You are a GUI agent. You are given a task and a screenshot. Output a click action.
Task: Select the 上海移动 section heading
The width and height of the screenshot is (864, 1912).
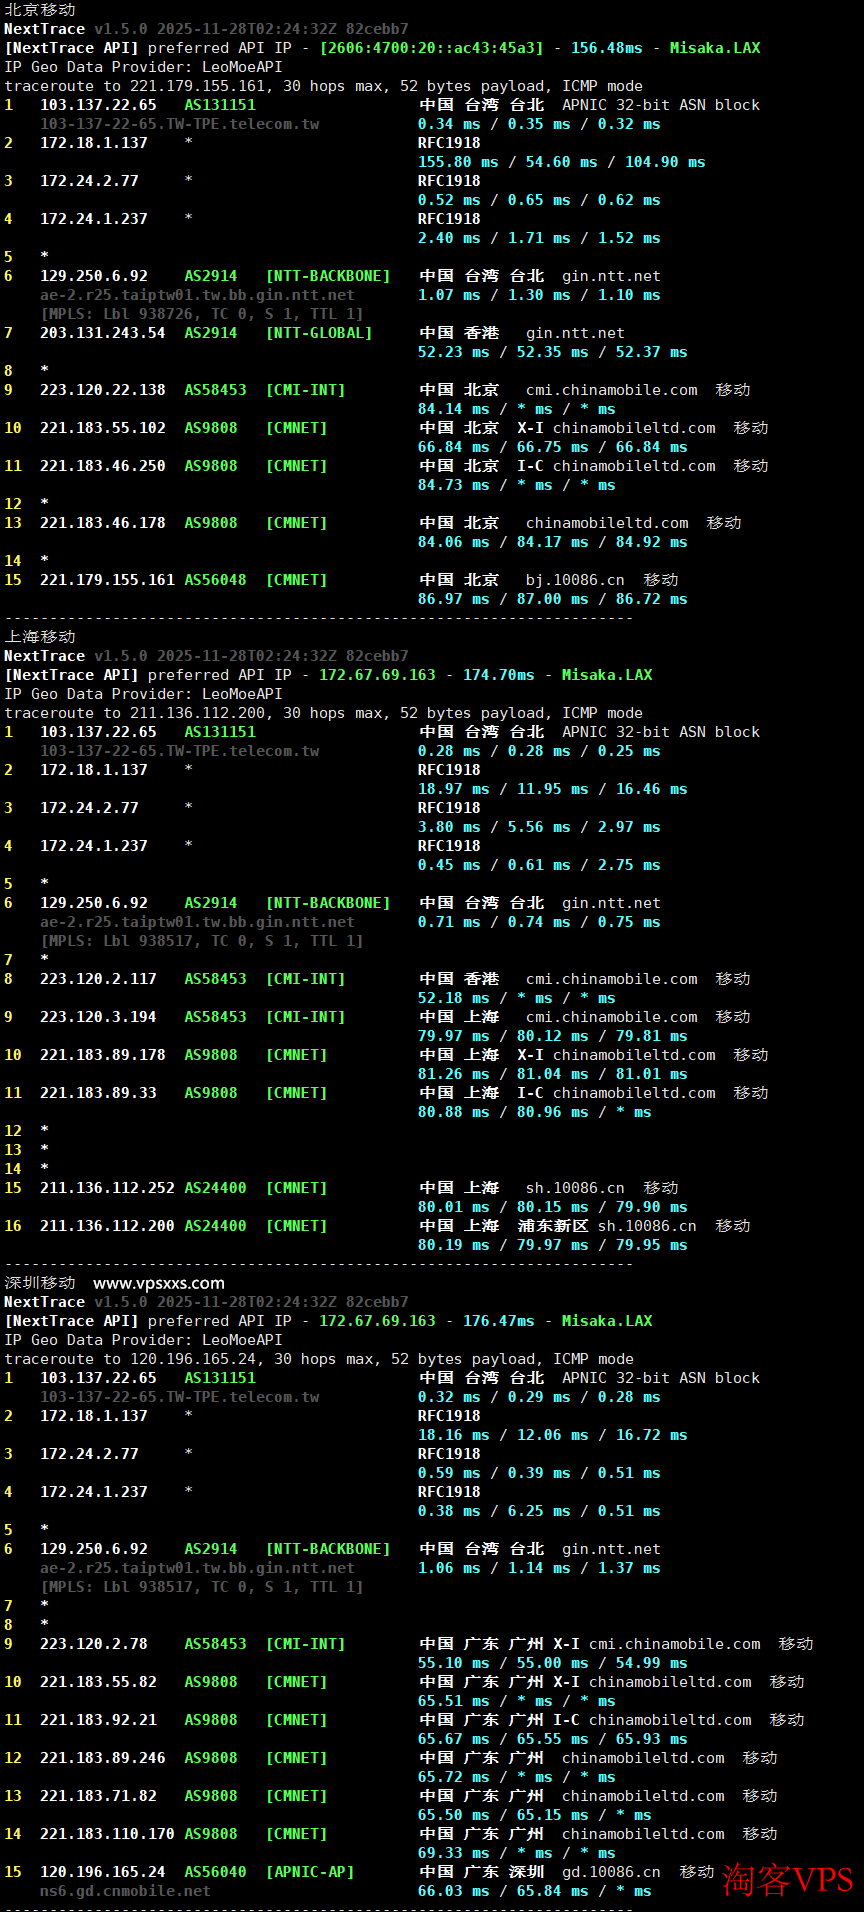(40, 637)
